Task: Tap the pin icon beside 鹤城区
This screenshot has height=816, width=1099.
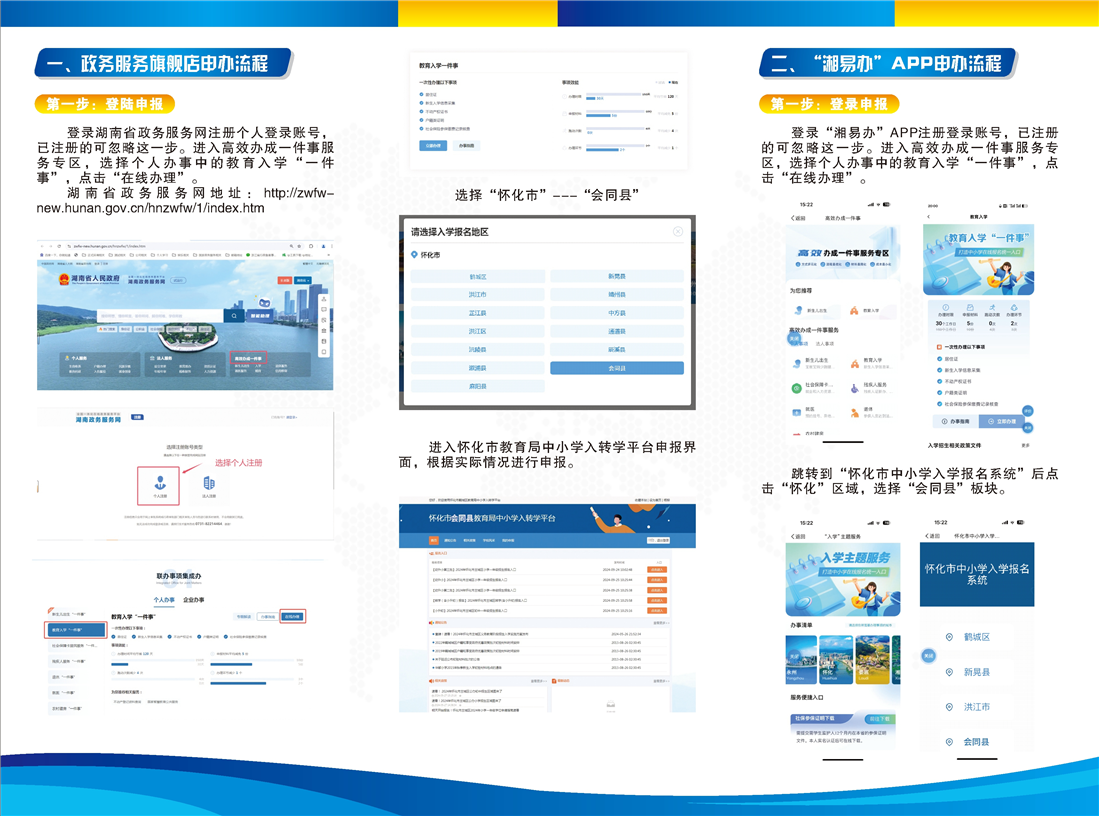Action: click(949, 637)
